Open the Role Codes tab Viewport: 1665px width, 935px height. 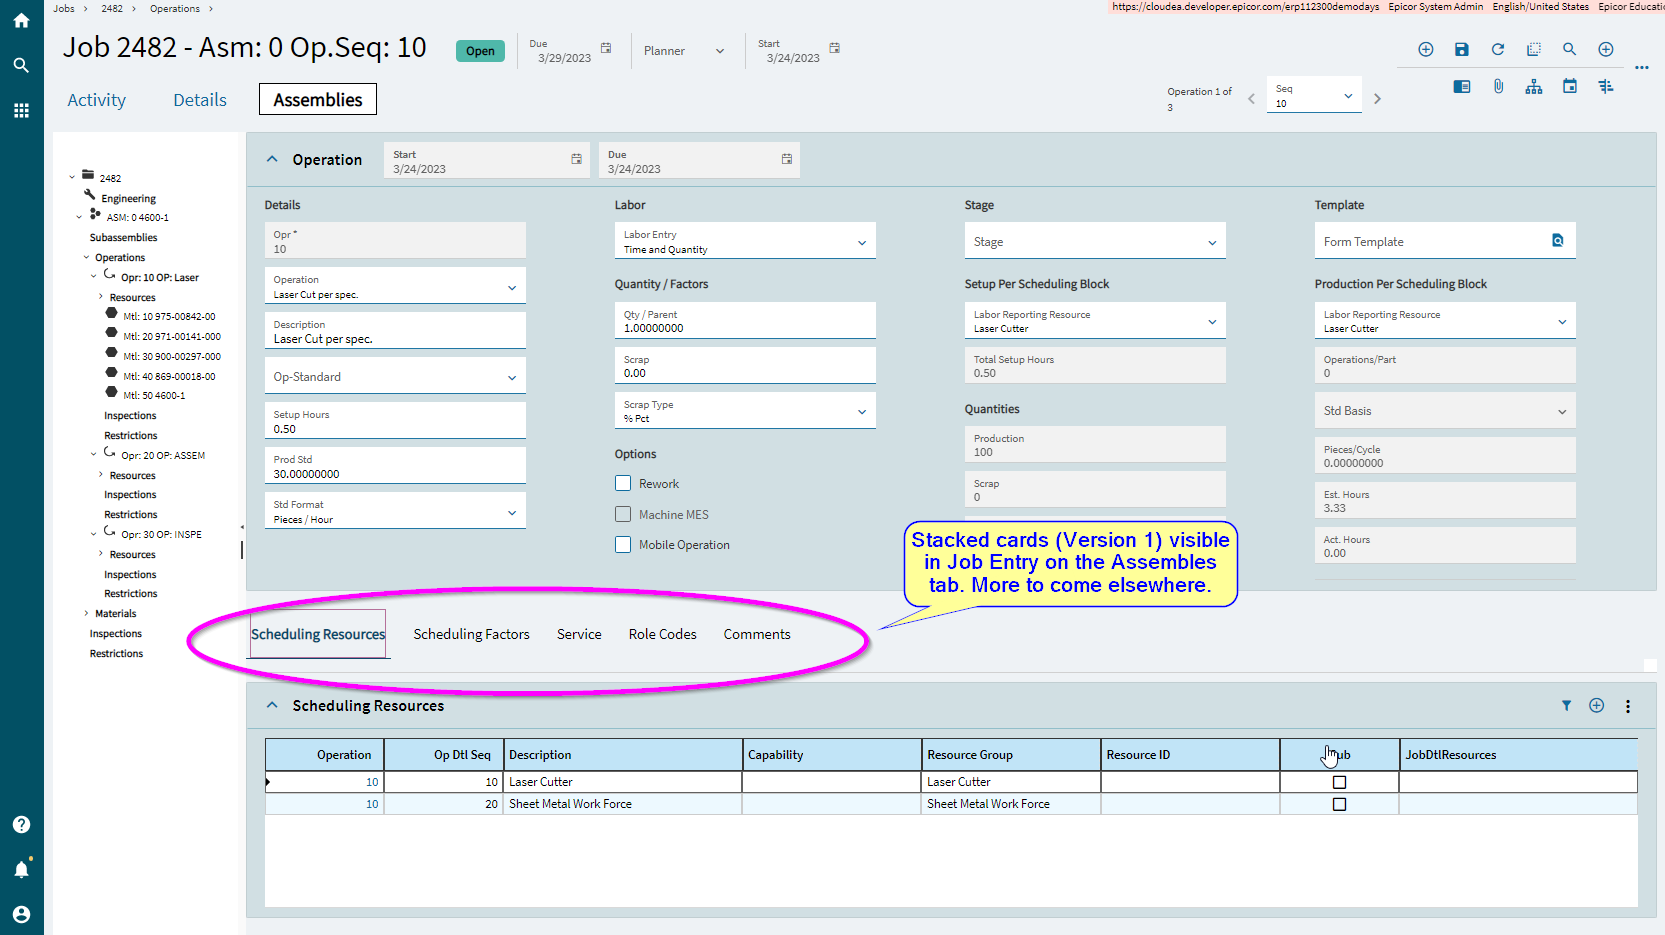pyautogui.click(x=663, y=634)
